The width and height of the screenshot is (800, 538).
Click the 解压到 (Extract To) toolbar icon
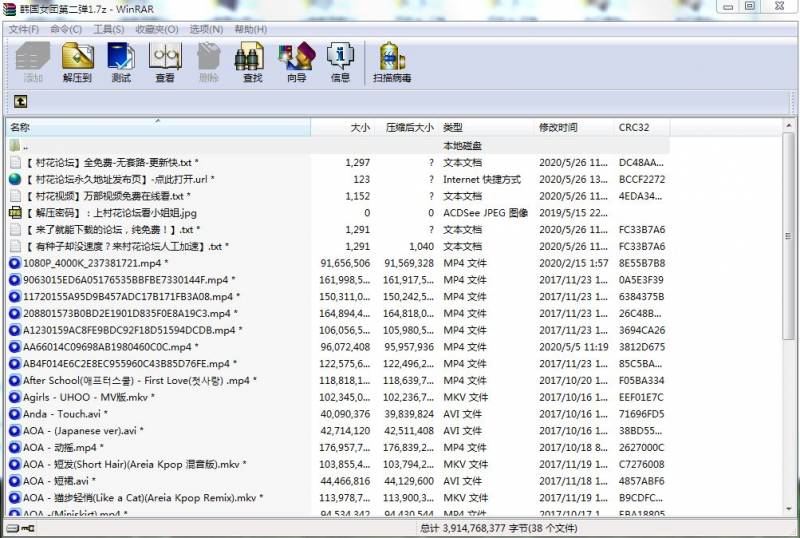pyautogui.click(x=78, y=62)
